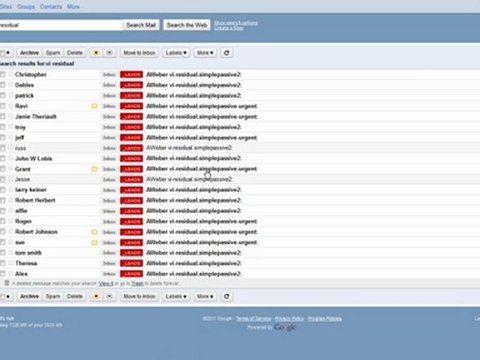Open the More dropdown below the message list
The width and height of the screenshot is (480, 360).
[x=205, y=296]
